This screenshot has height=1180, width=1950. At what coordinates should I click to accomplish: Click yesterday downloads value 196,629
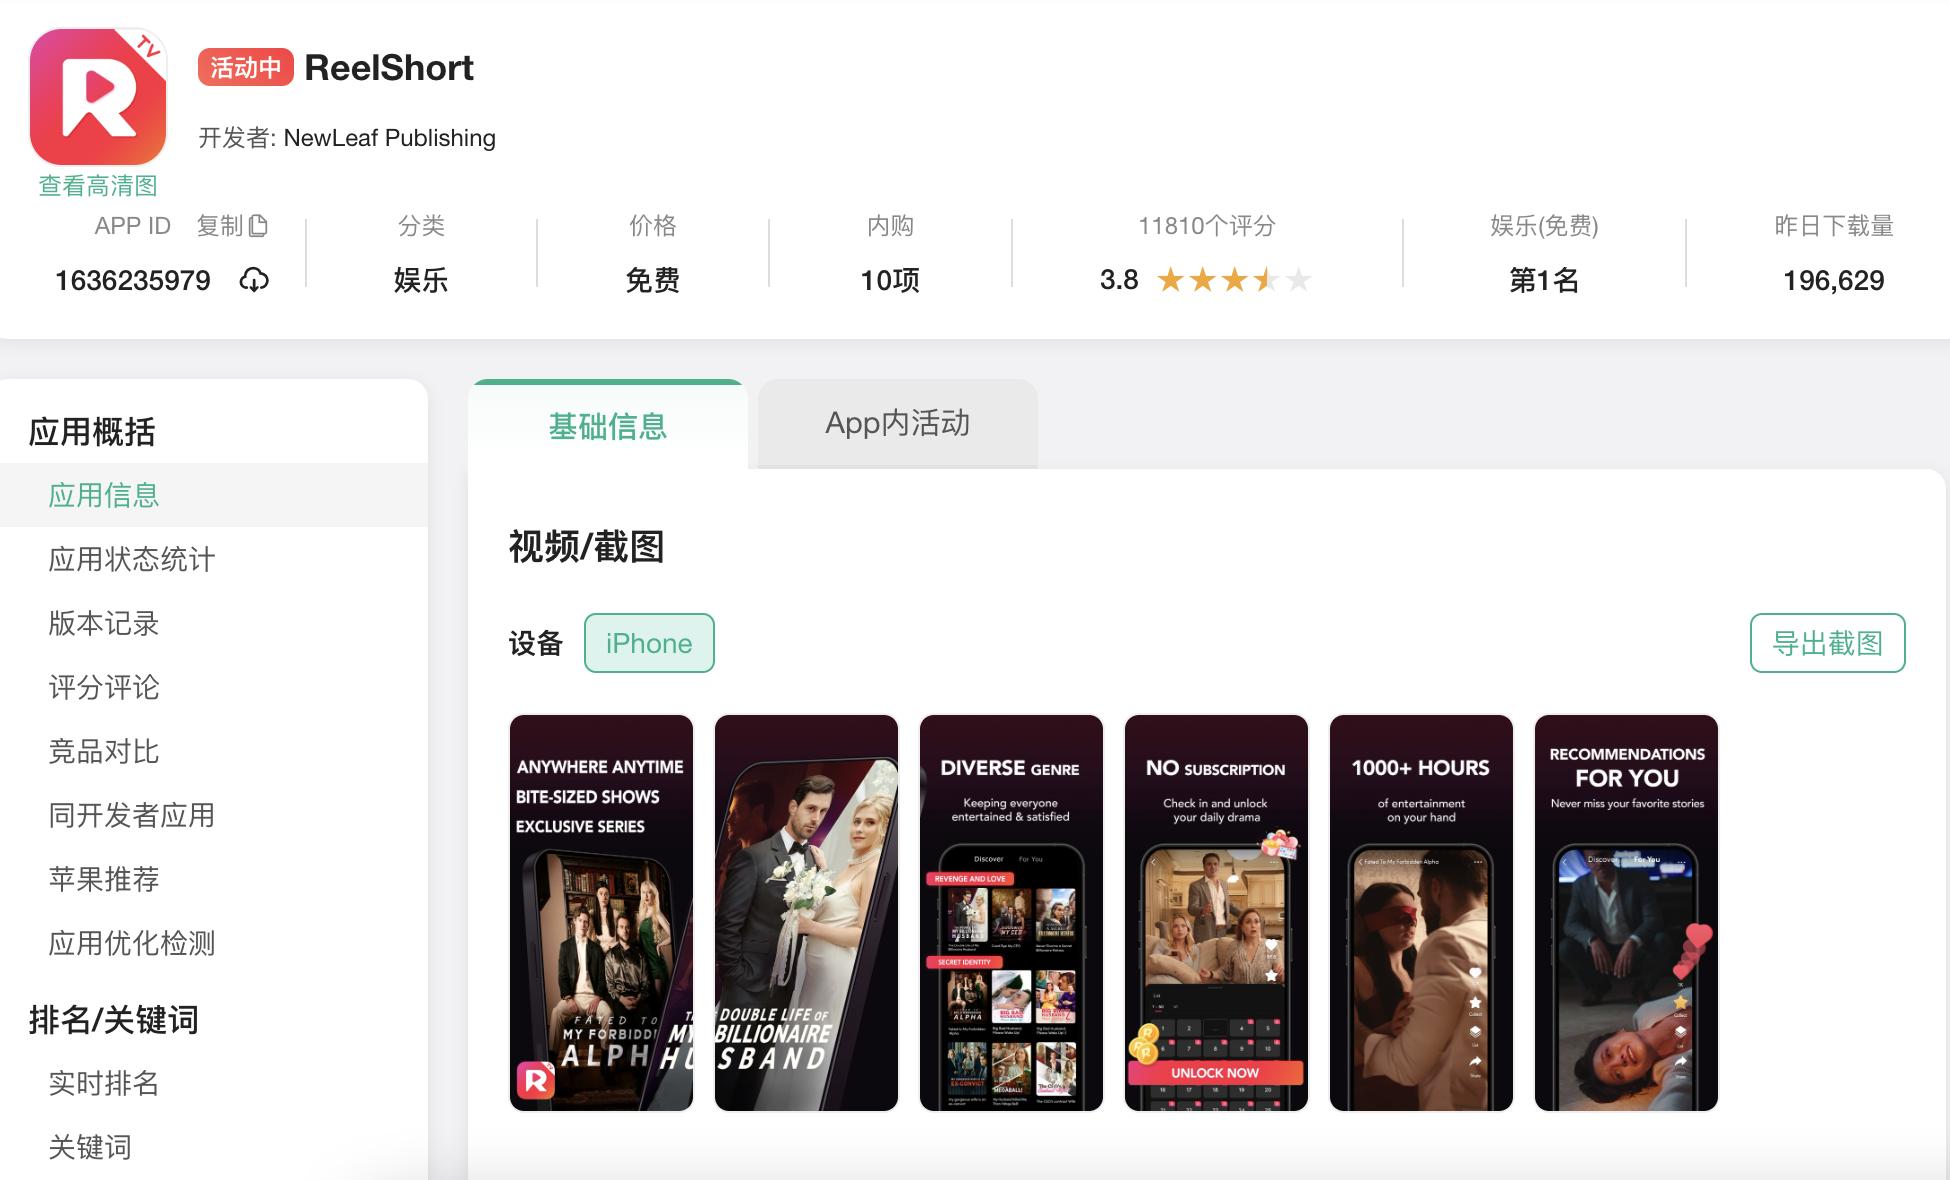[1834, 280]
